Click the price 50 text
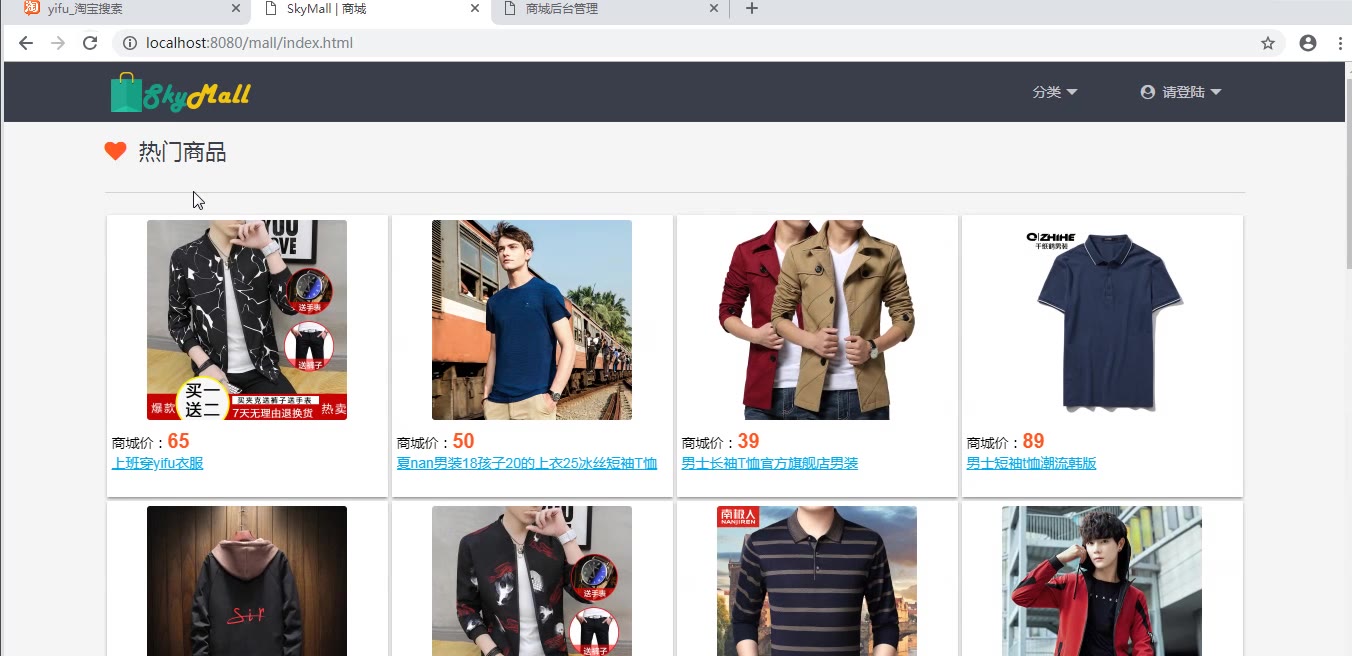The width and height of the screenshot is (1352, 656). click(x=463, y=441)
